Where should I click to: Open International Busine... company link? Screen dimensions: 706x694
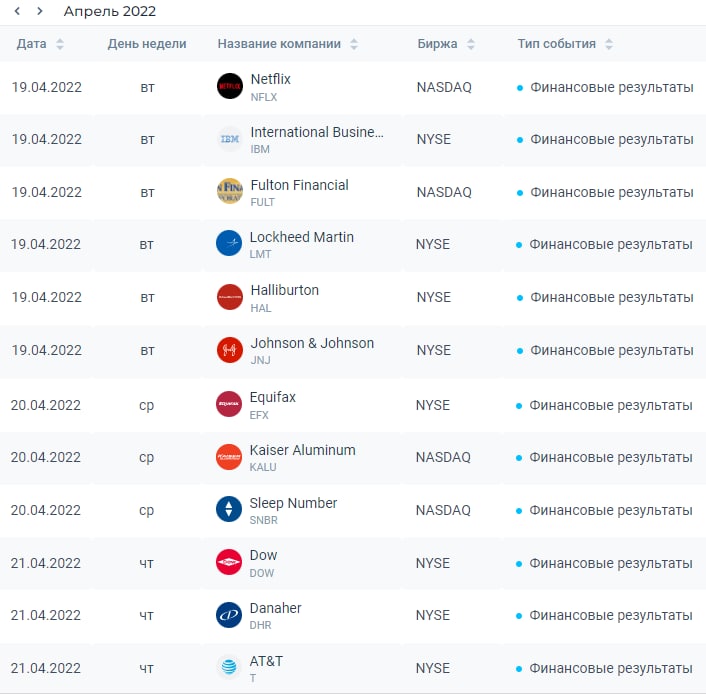[317, 132]
